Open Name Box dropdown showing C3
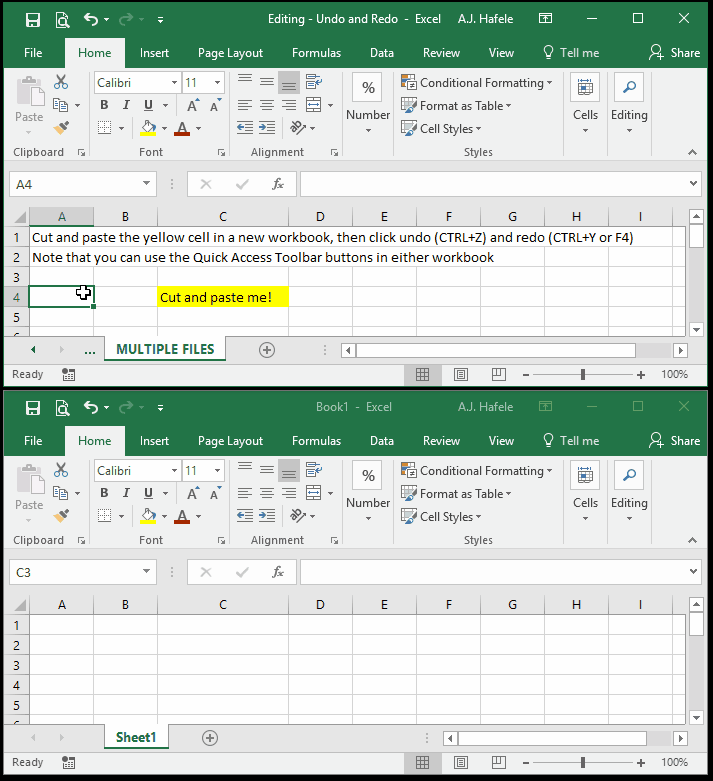Screen dimensions: 713x781 146,571
